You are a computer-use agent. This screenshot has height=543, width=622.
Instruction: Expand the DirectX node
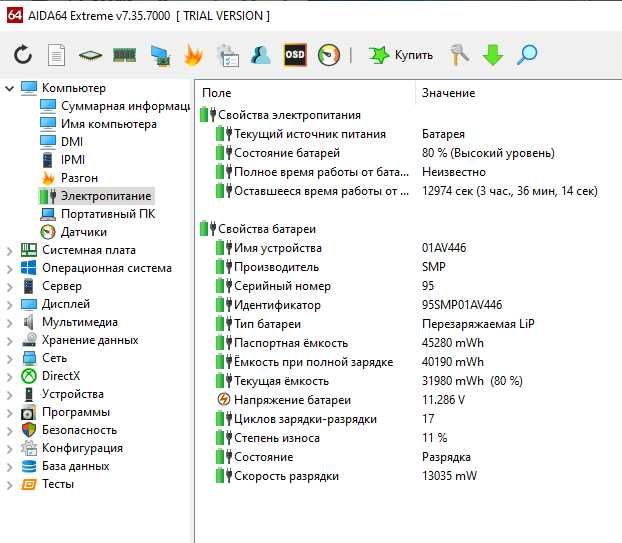pos(10,377)
